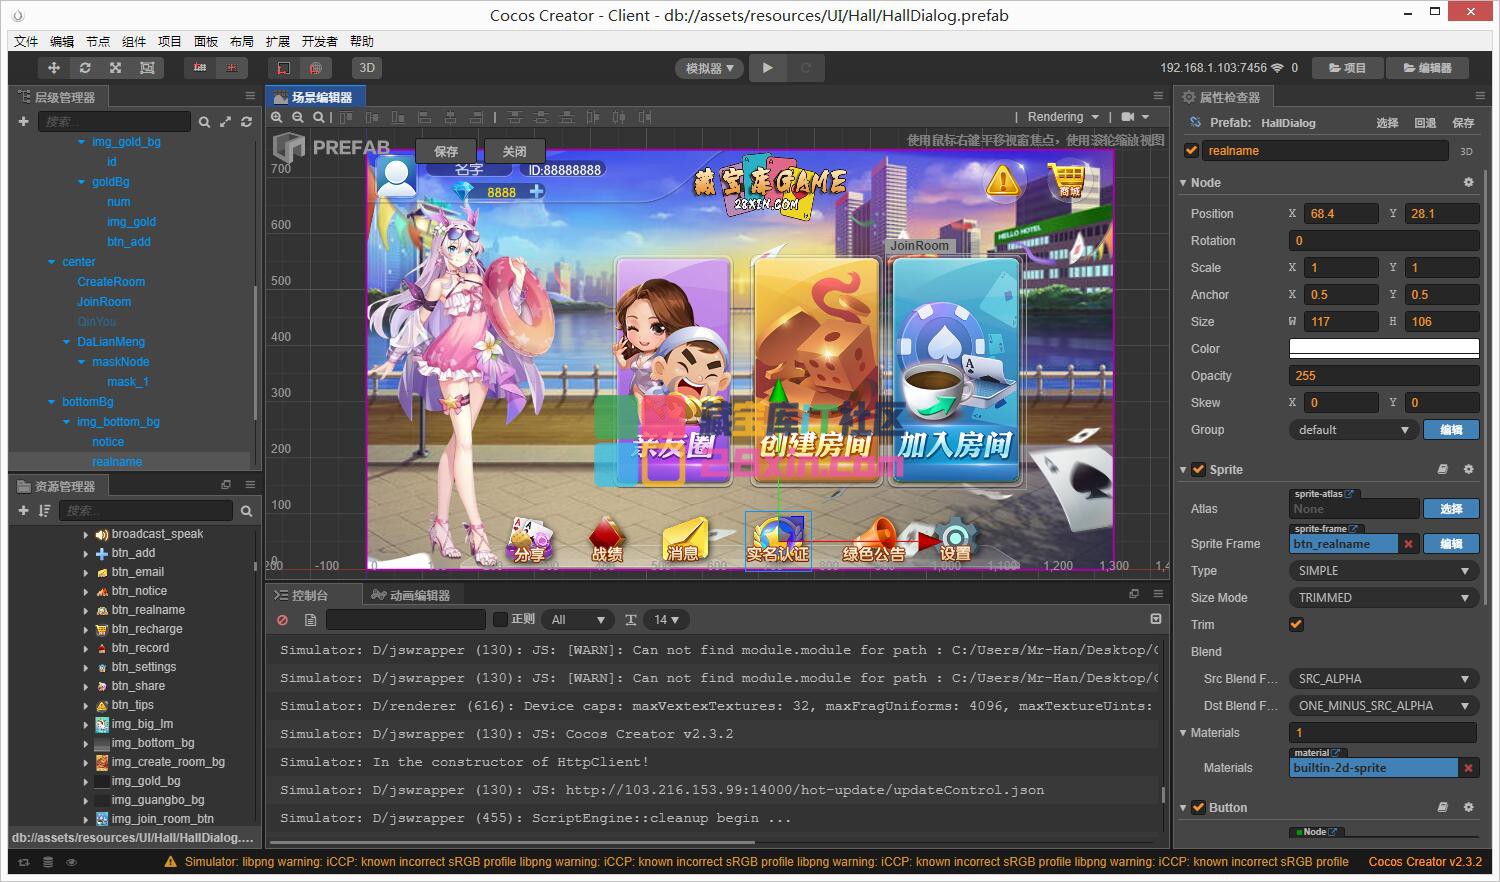This screenshot has width=1500, height=882.
Task: Click the refresh icon in hierarchy panel
Action: tap(246, 122)
